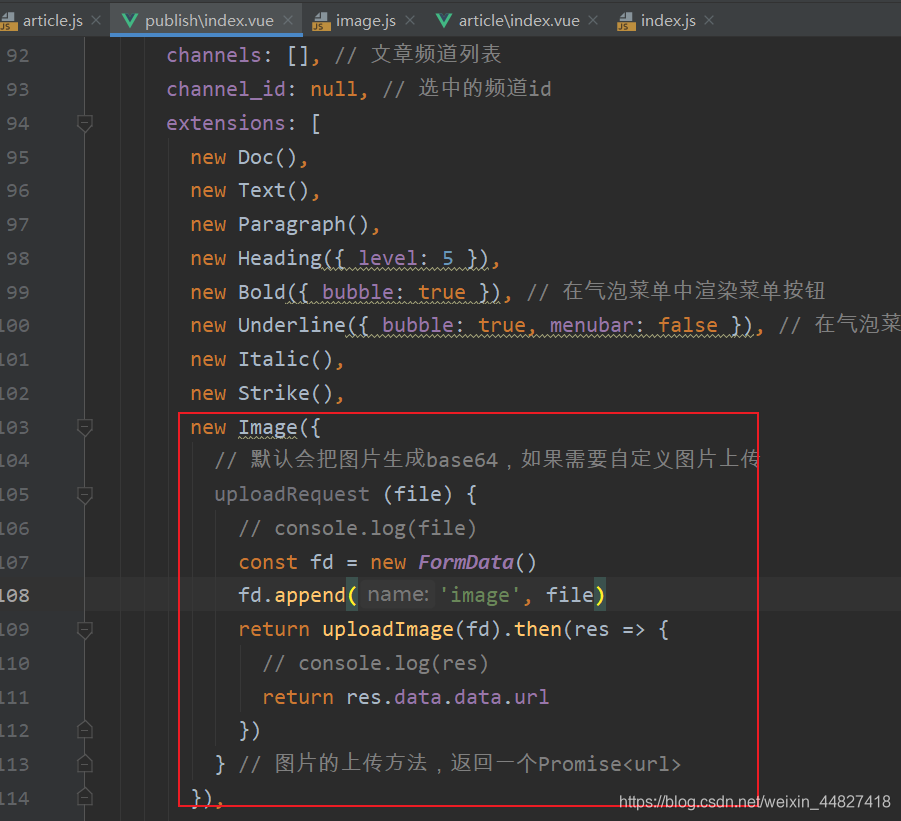Click the extensions property name
This screenshot has width=901, height=821.
pyautogui.click(x=226, y=123)
